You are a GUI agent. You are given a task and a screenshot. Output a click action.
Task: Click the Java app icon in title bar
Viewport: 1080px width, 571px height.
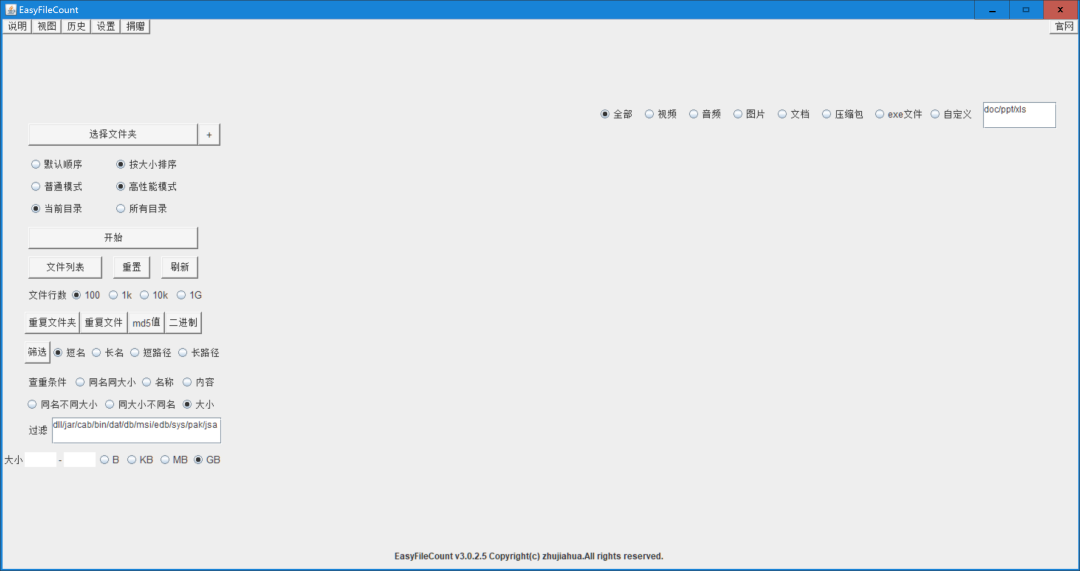10,10
